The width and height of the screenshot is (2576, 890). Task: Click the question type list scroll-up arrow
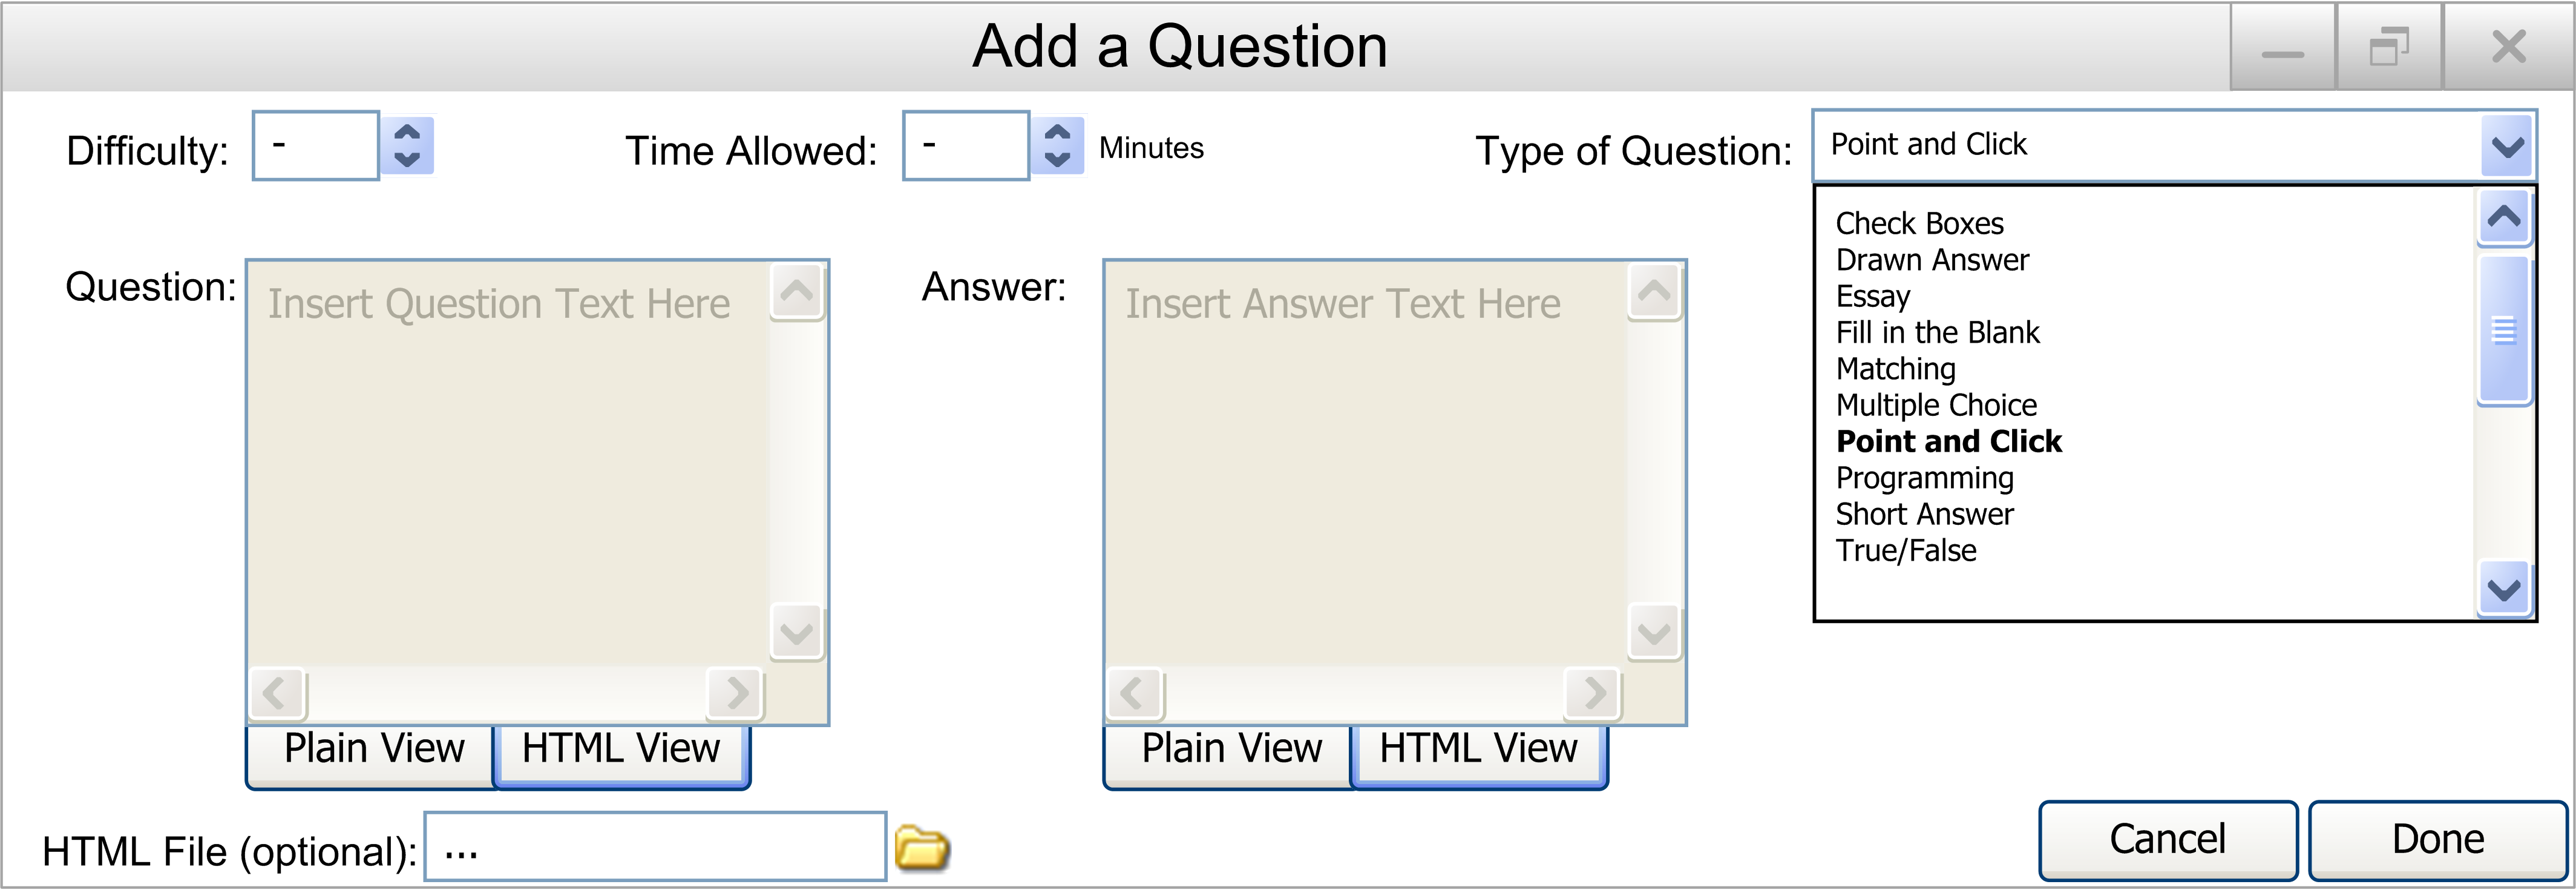2504,217
